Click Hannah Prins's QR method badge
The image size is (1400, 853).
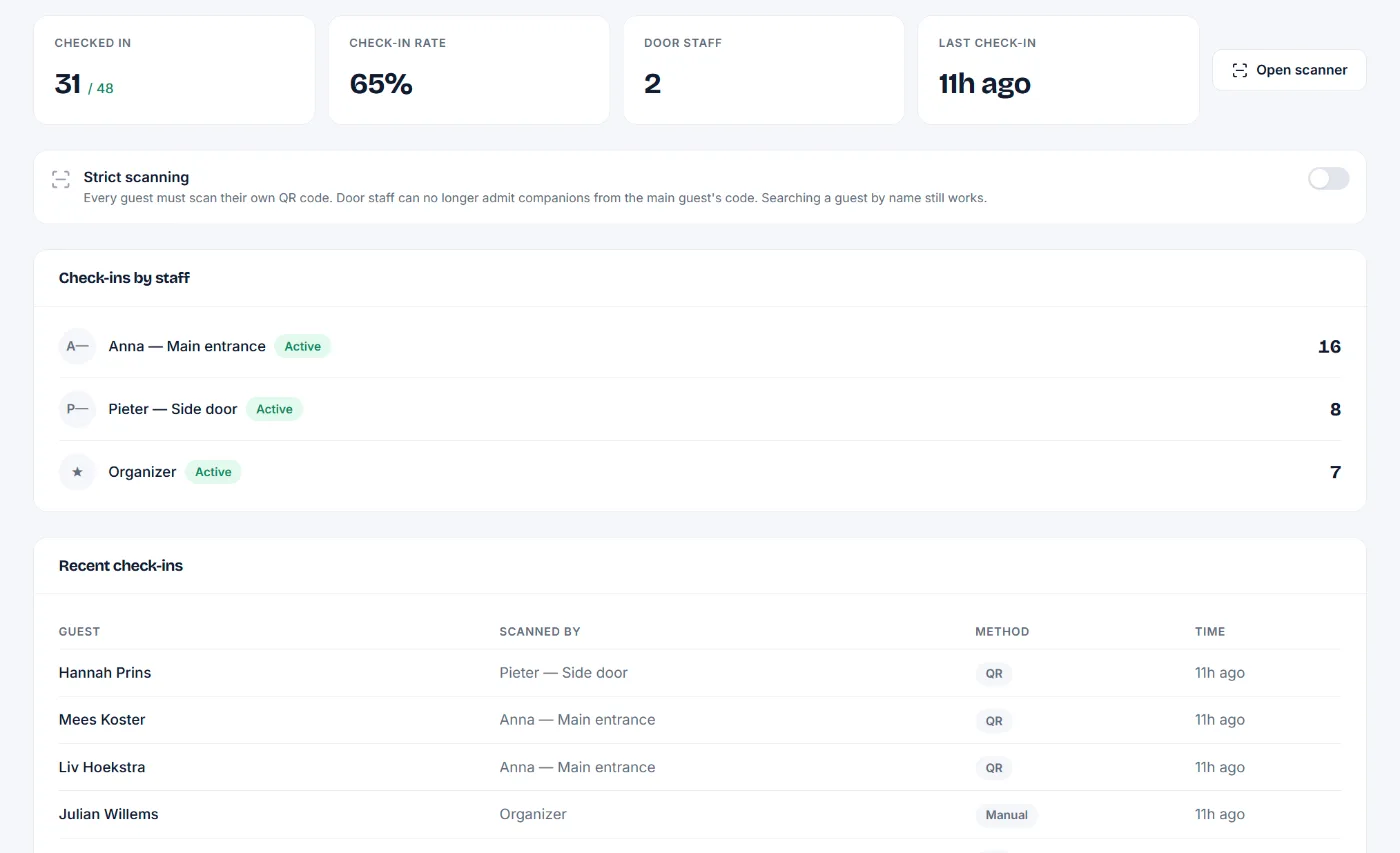994,674
